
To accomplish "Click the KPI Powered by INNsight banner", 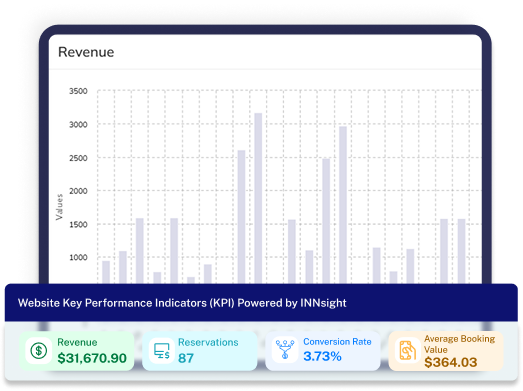I will (261, 303).
